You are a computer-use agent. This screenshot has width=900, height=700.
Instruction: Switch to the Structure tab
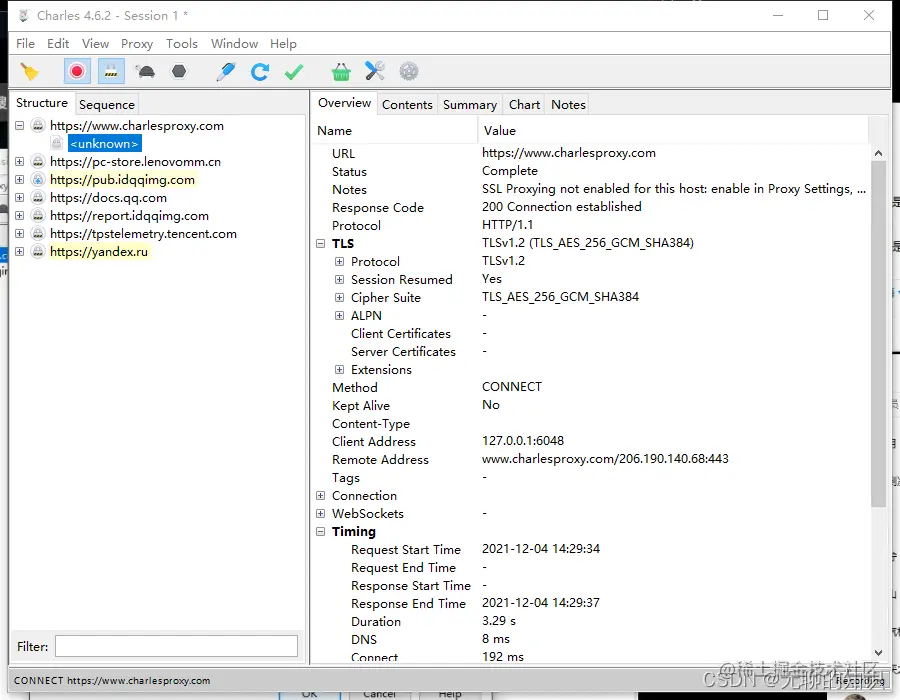[x=42, y=103]
